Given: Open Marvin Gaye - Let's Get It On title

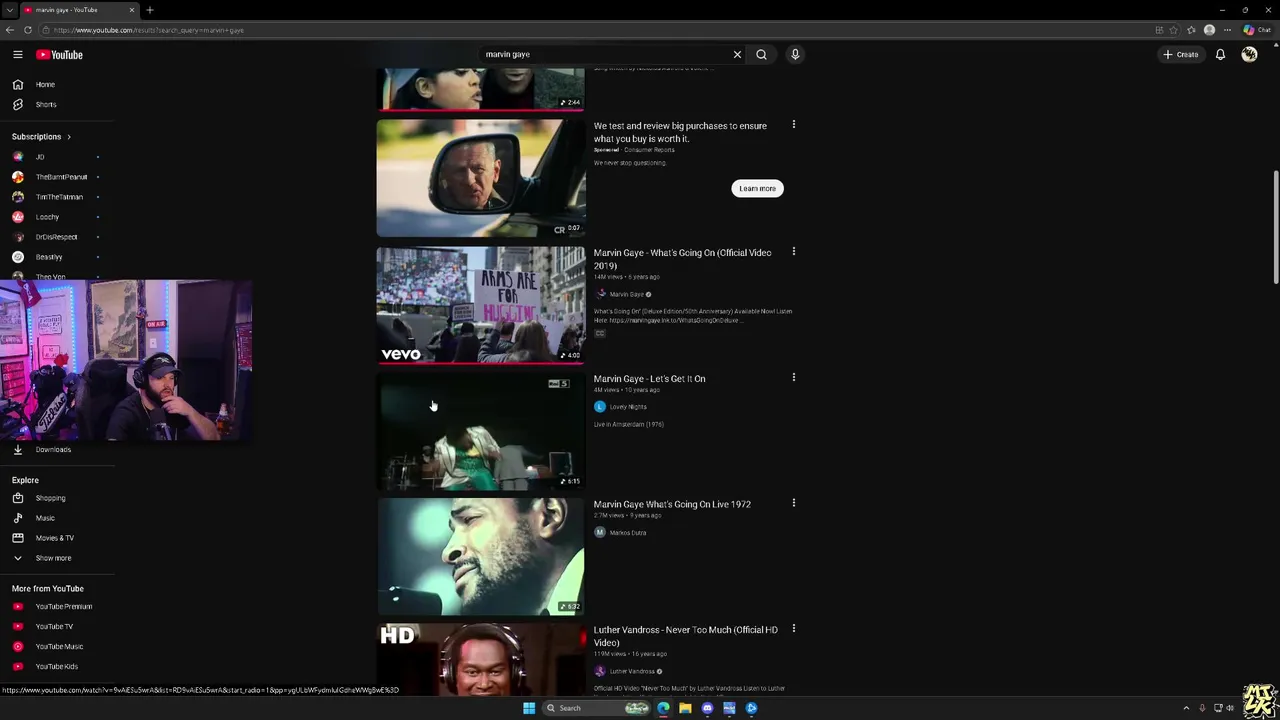Looking at the screenshot, I should pyautogui.click(x=649, y=379).
